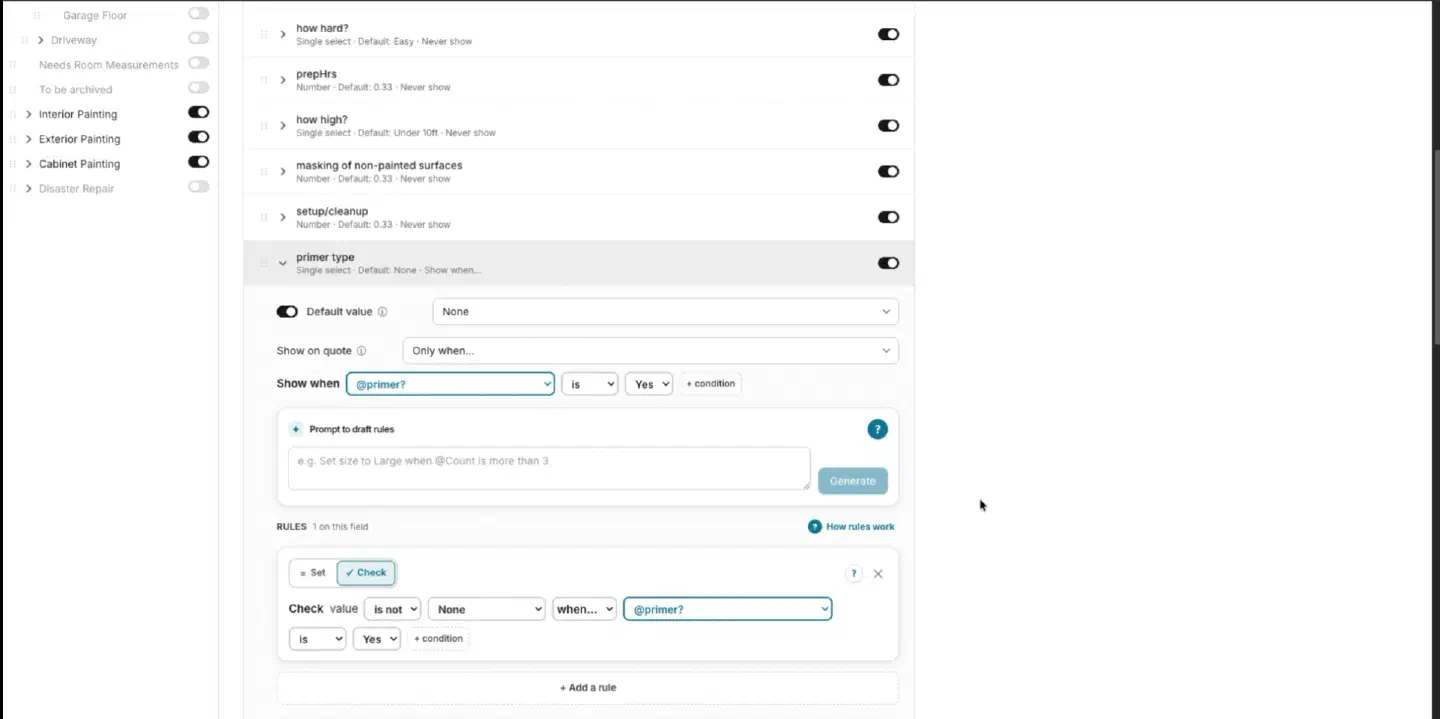This screenshot has width=1440, height=719.
Task: Expand the 'how hard?' field row
Action: pyautogui.click(x=283, y=34)
